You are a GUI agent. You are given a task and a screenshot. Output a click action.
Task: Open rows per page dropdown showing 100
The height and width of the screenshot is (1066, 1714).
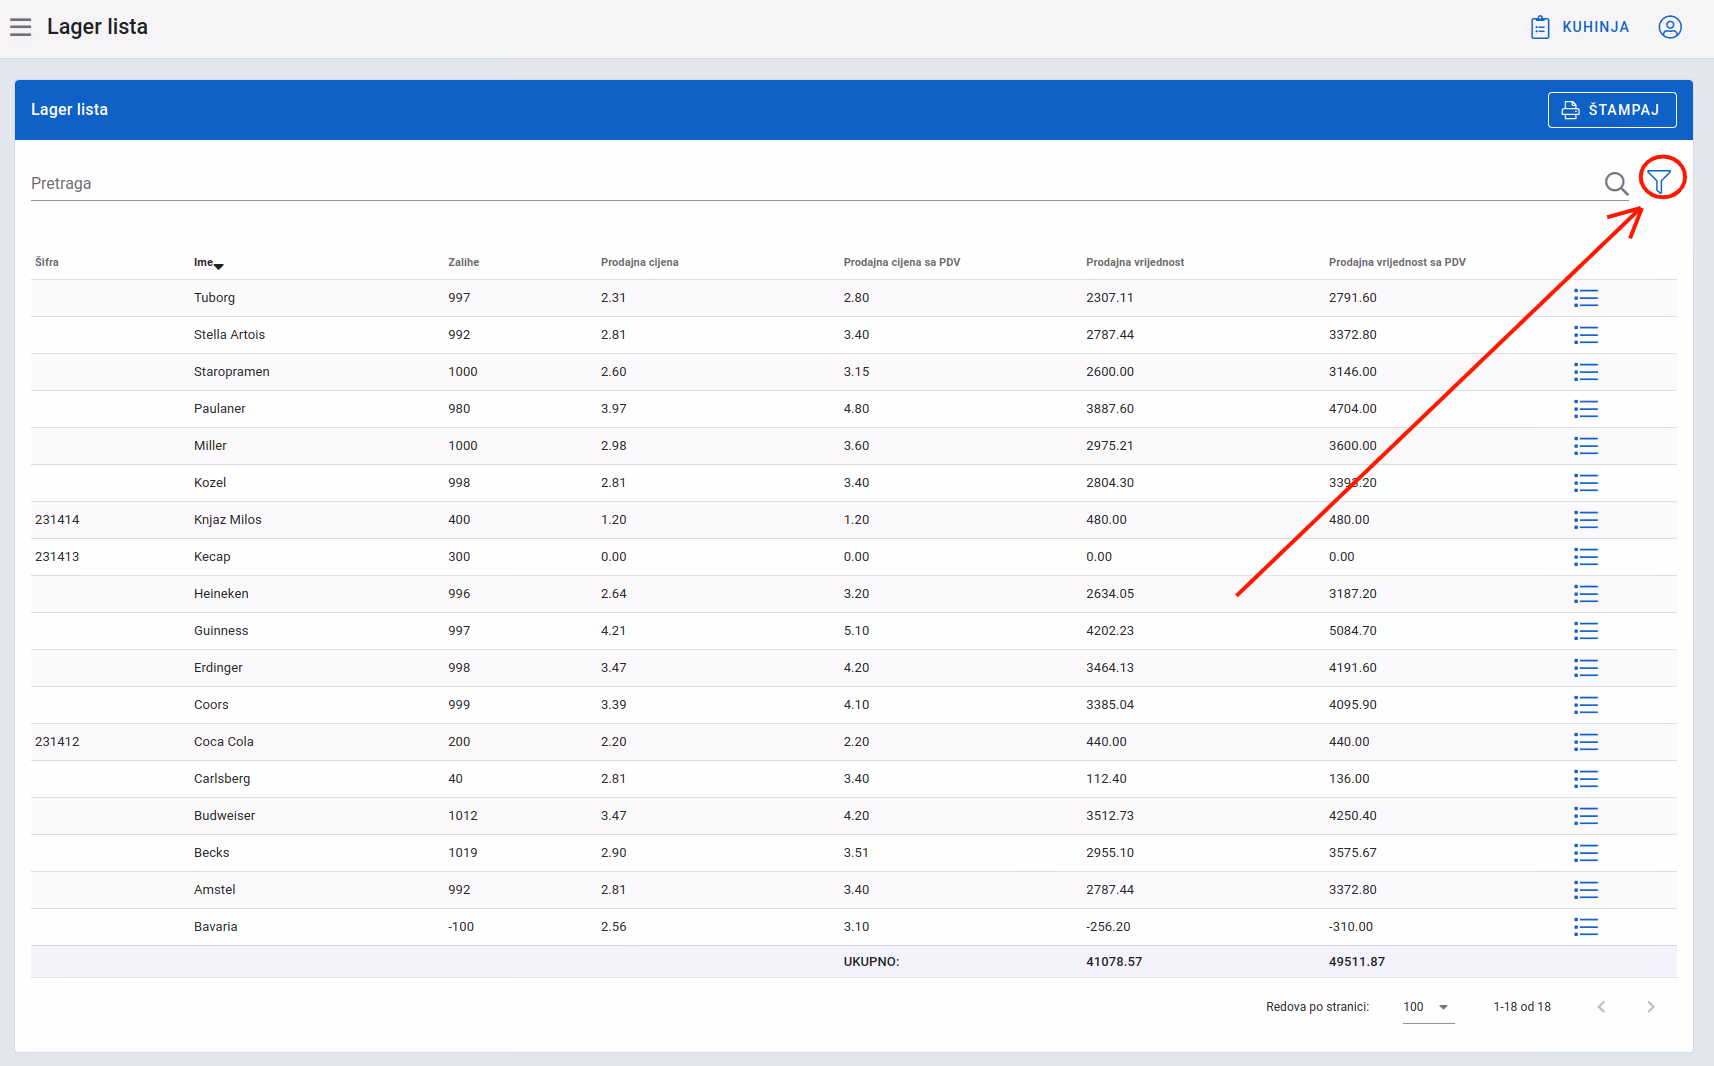(x=1428, y=1007)
